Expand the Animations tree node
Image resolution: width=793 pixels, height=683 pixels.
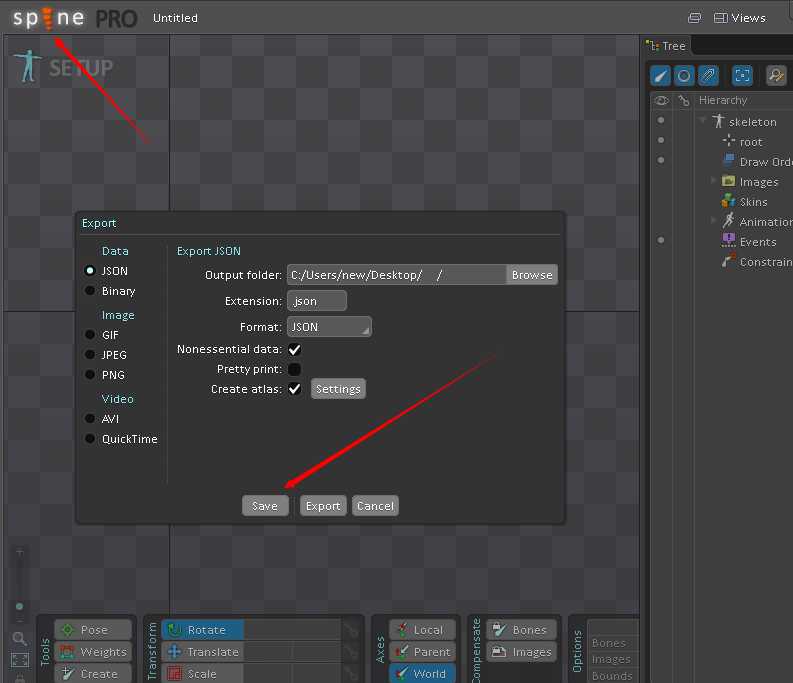pos(713,220)
